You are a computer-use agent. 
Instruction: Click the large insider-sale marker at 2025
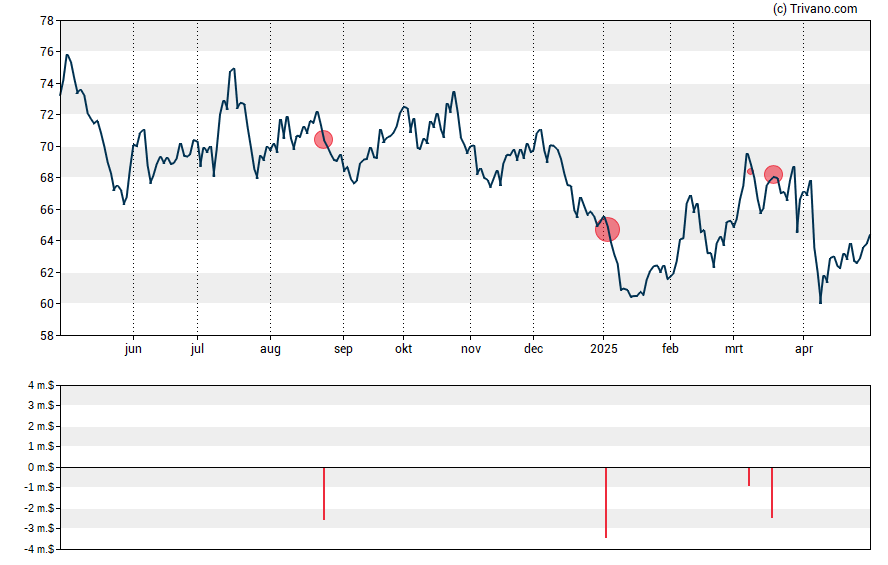tap(608, 229)
